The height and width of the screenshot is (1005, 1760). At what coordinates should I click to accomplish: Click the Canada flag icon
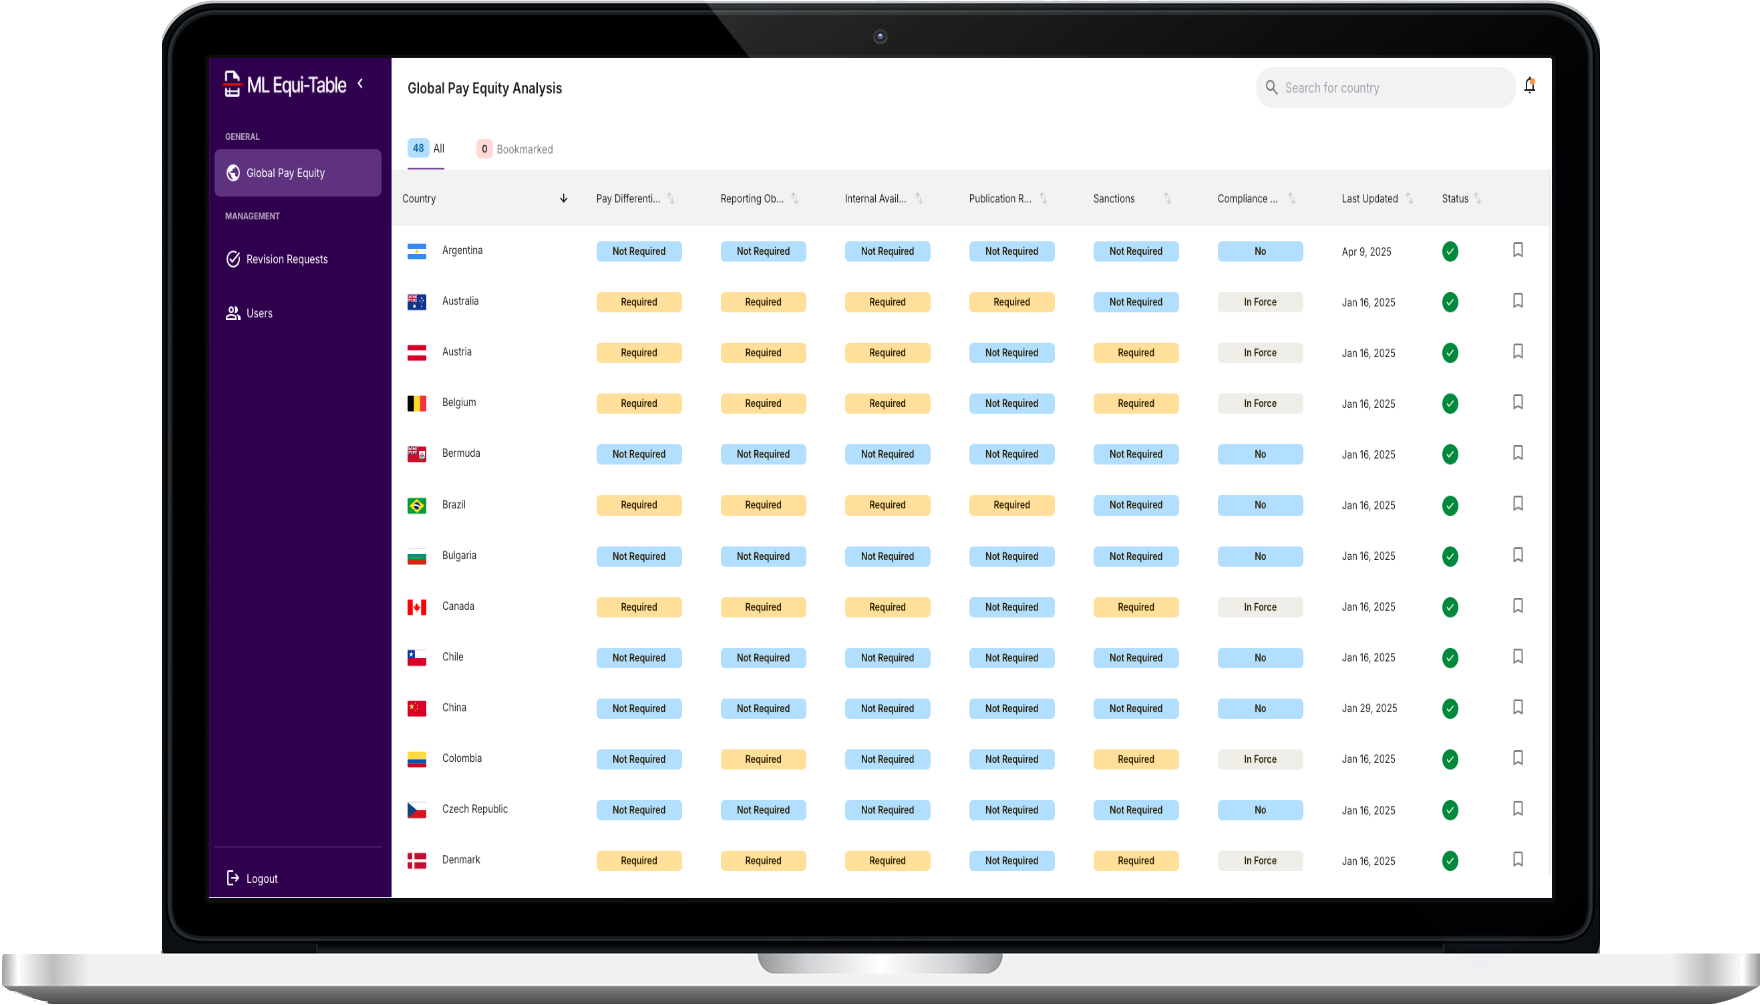point(417,607)
